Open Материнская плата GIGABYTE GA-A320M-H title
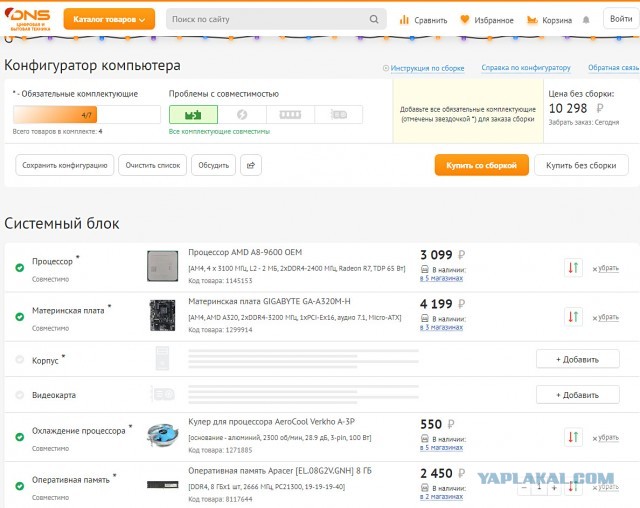This screenshot has height=508, width=640. pyautogui.click(x=269, y=301)
